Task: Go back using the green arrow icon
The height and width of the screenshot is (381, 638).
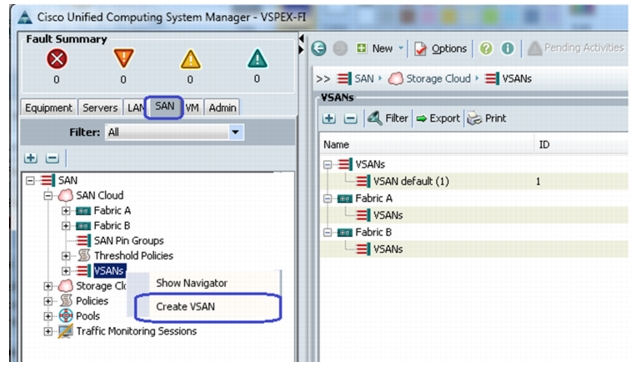Action: pyautogui.click(x=319, y=49)
